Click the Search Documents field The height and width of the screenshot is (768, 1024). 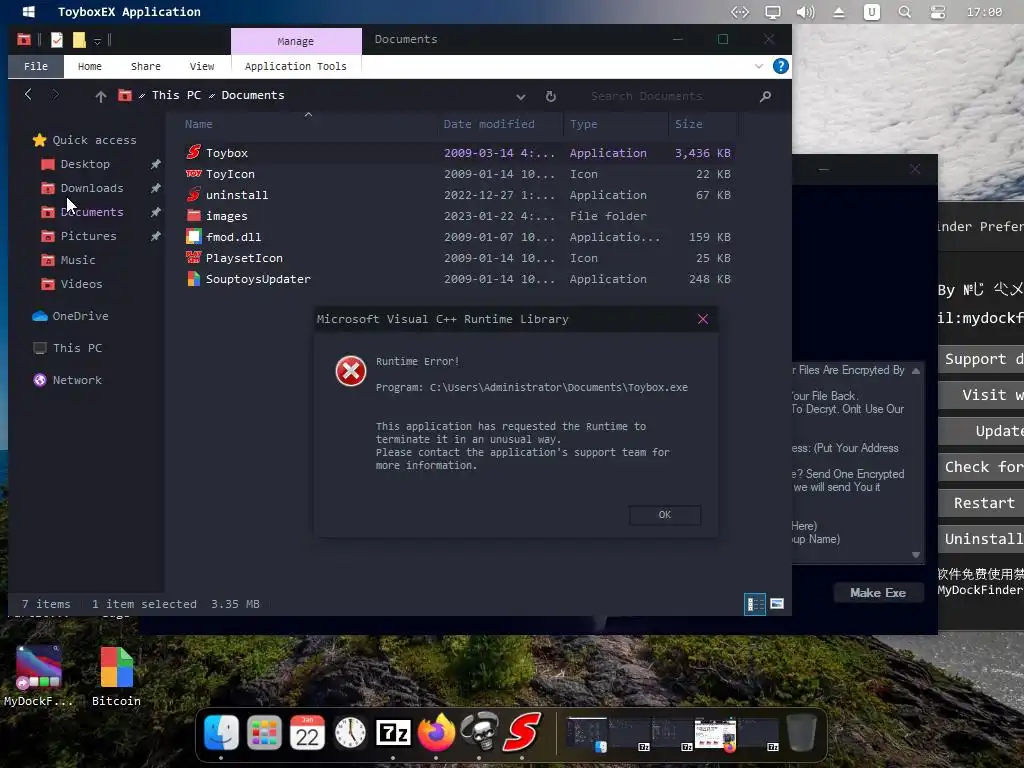[x=667, y=96]
